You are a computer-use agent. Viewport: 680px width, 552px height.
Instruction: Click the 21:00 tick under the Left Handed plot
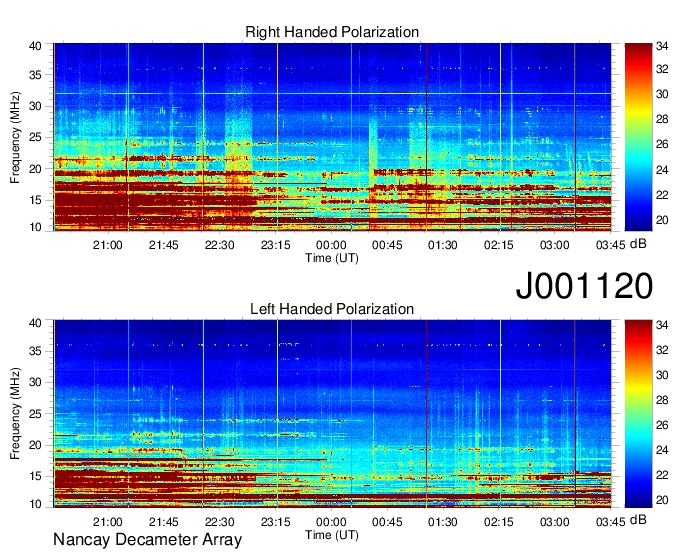tap(108, 522)
